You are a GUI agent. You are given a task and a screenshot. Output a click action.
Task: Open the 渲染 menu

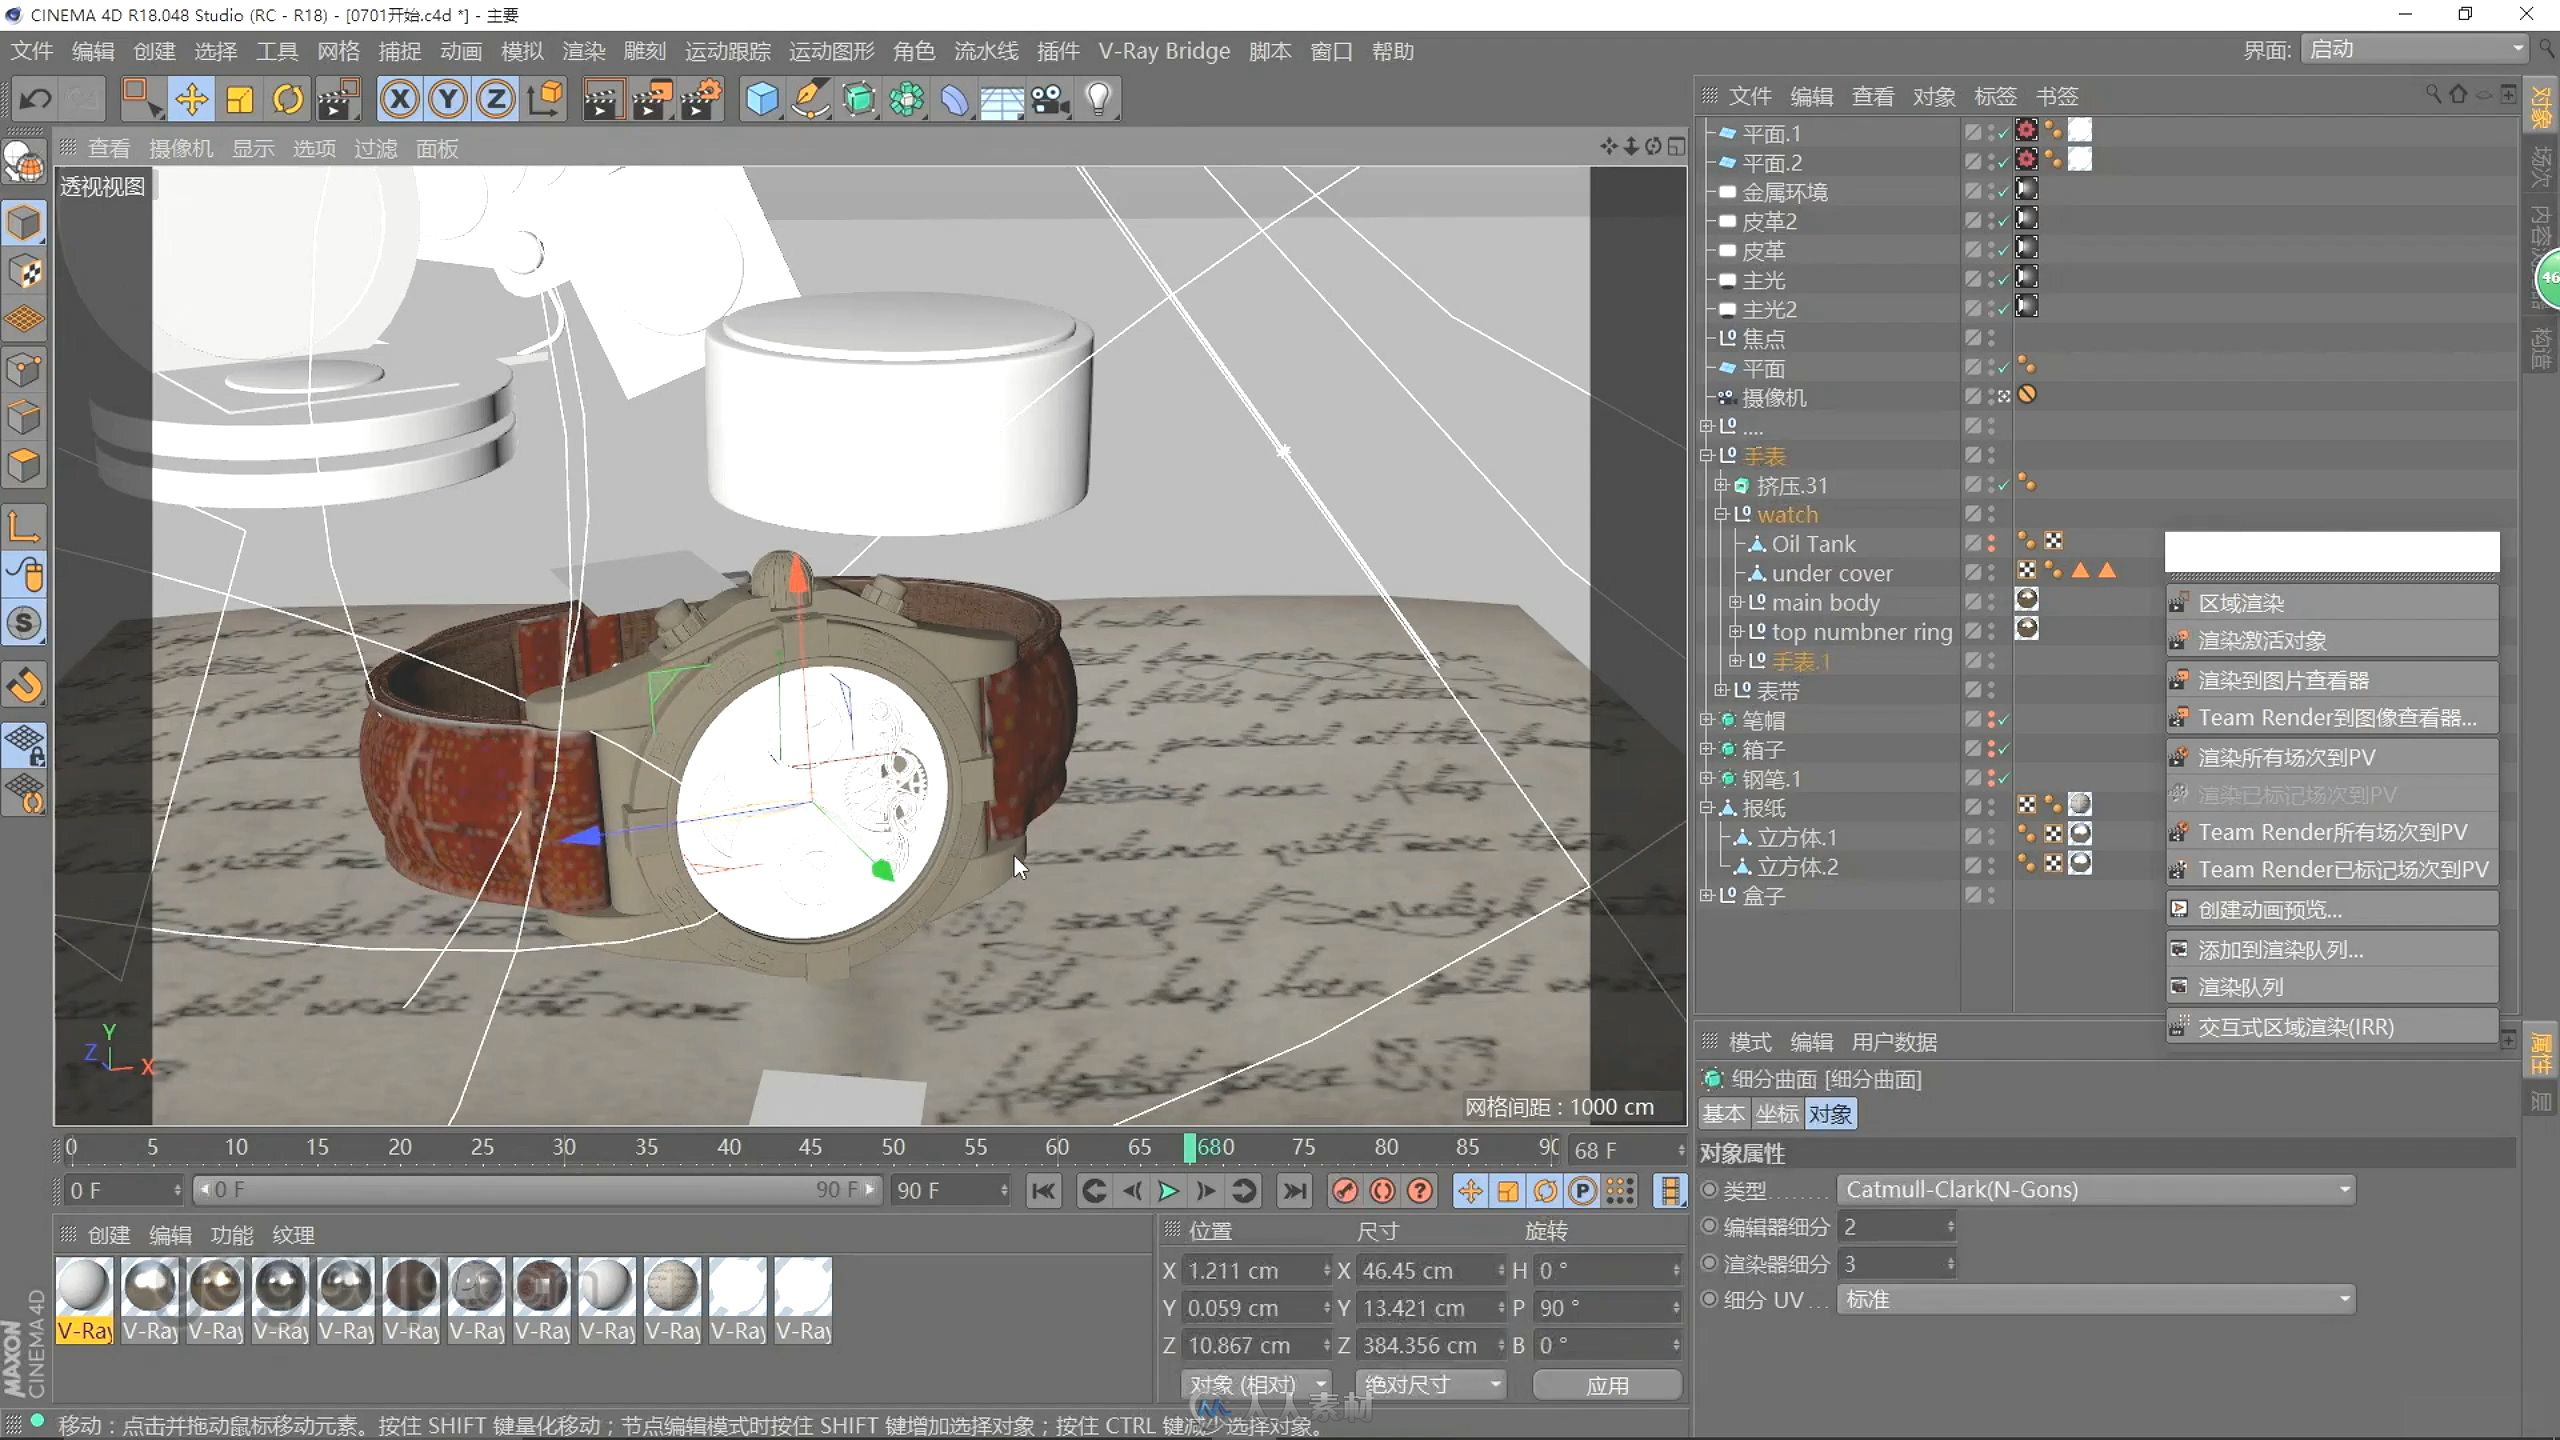[x=583, y=51]
